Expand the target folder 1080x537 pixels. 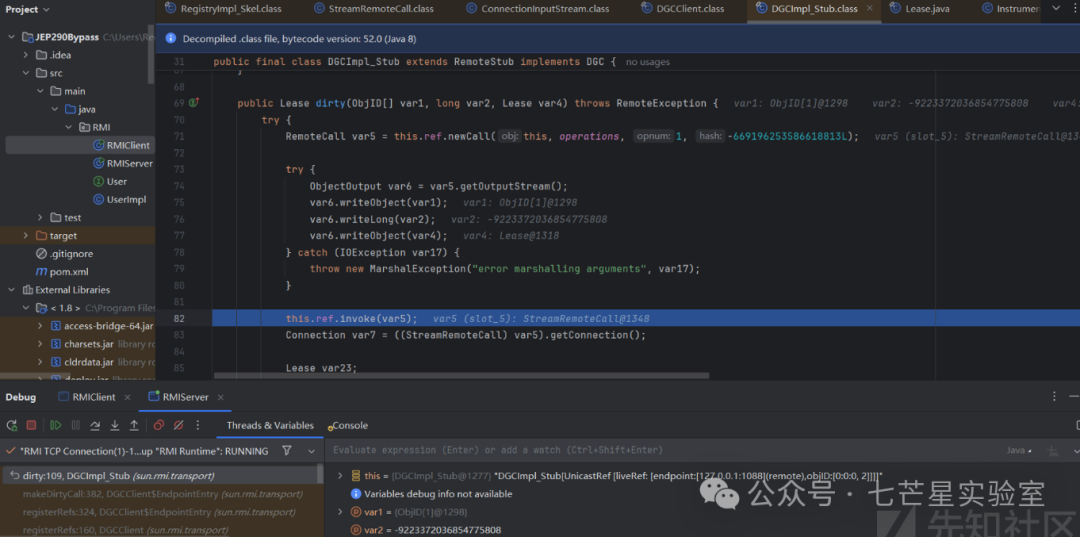point(26,235)
